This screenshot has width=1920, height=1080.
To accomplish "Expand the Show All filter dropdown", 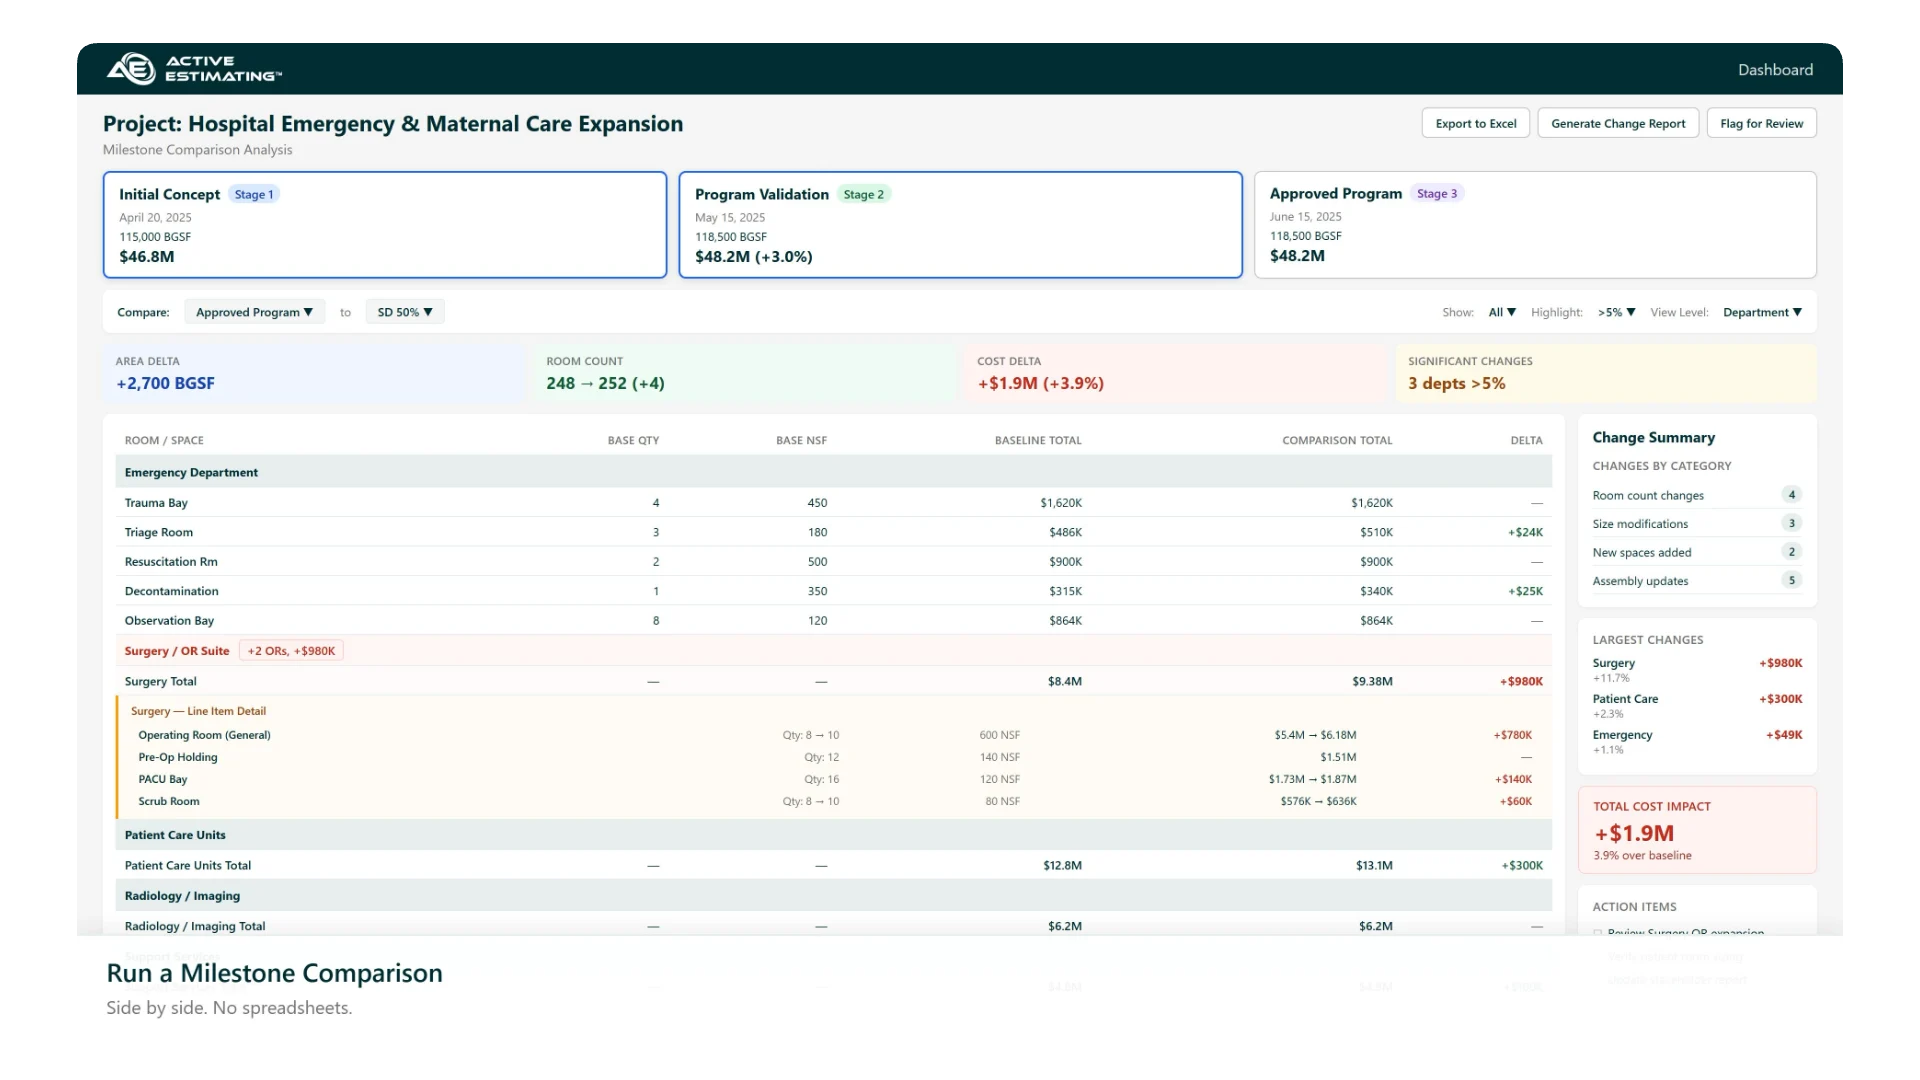I will click(1501, 312).
